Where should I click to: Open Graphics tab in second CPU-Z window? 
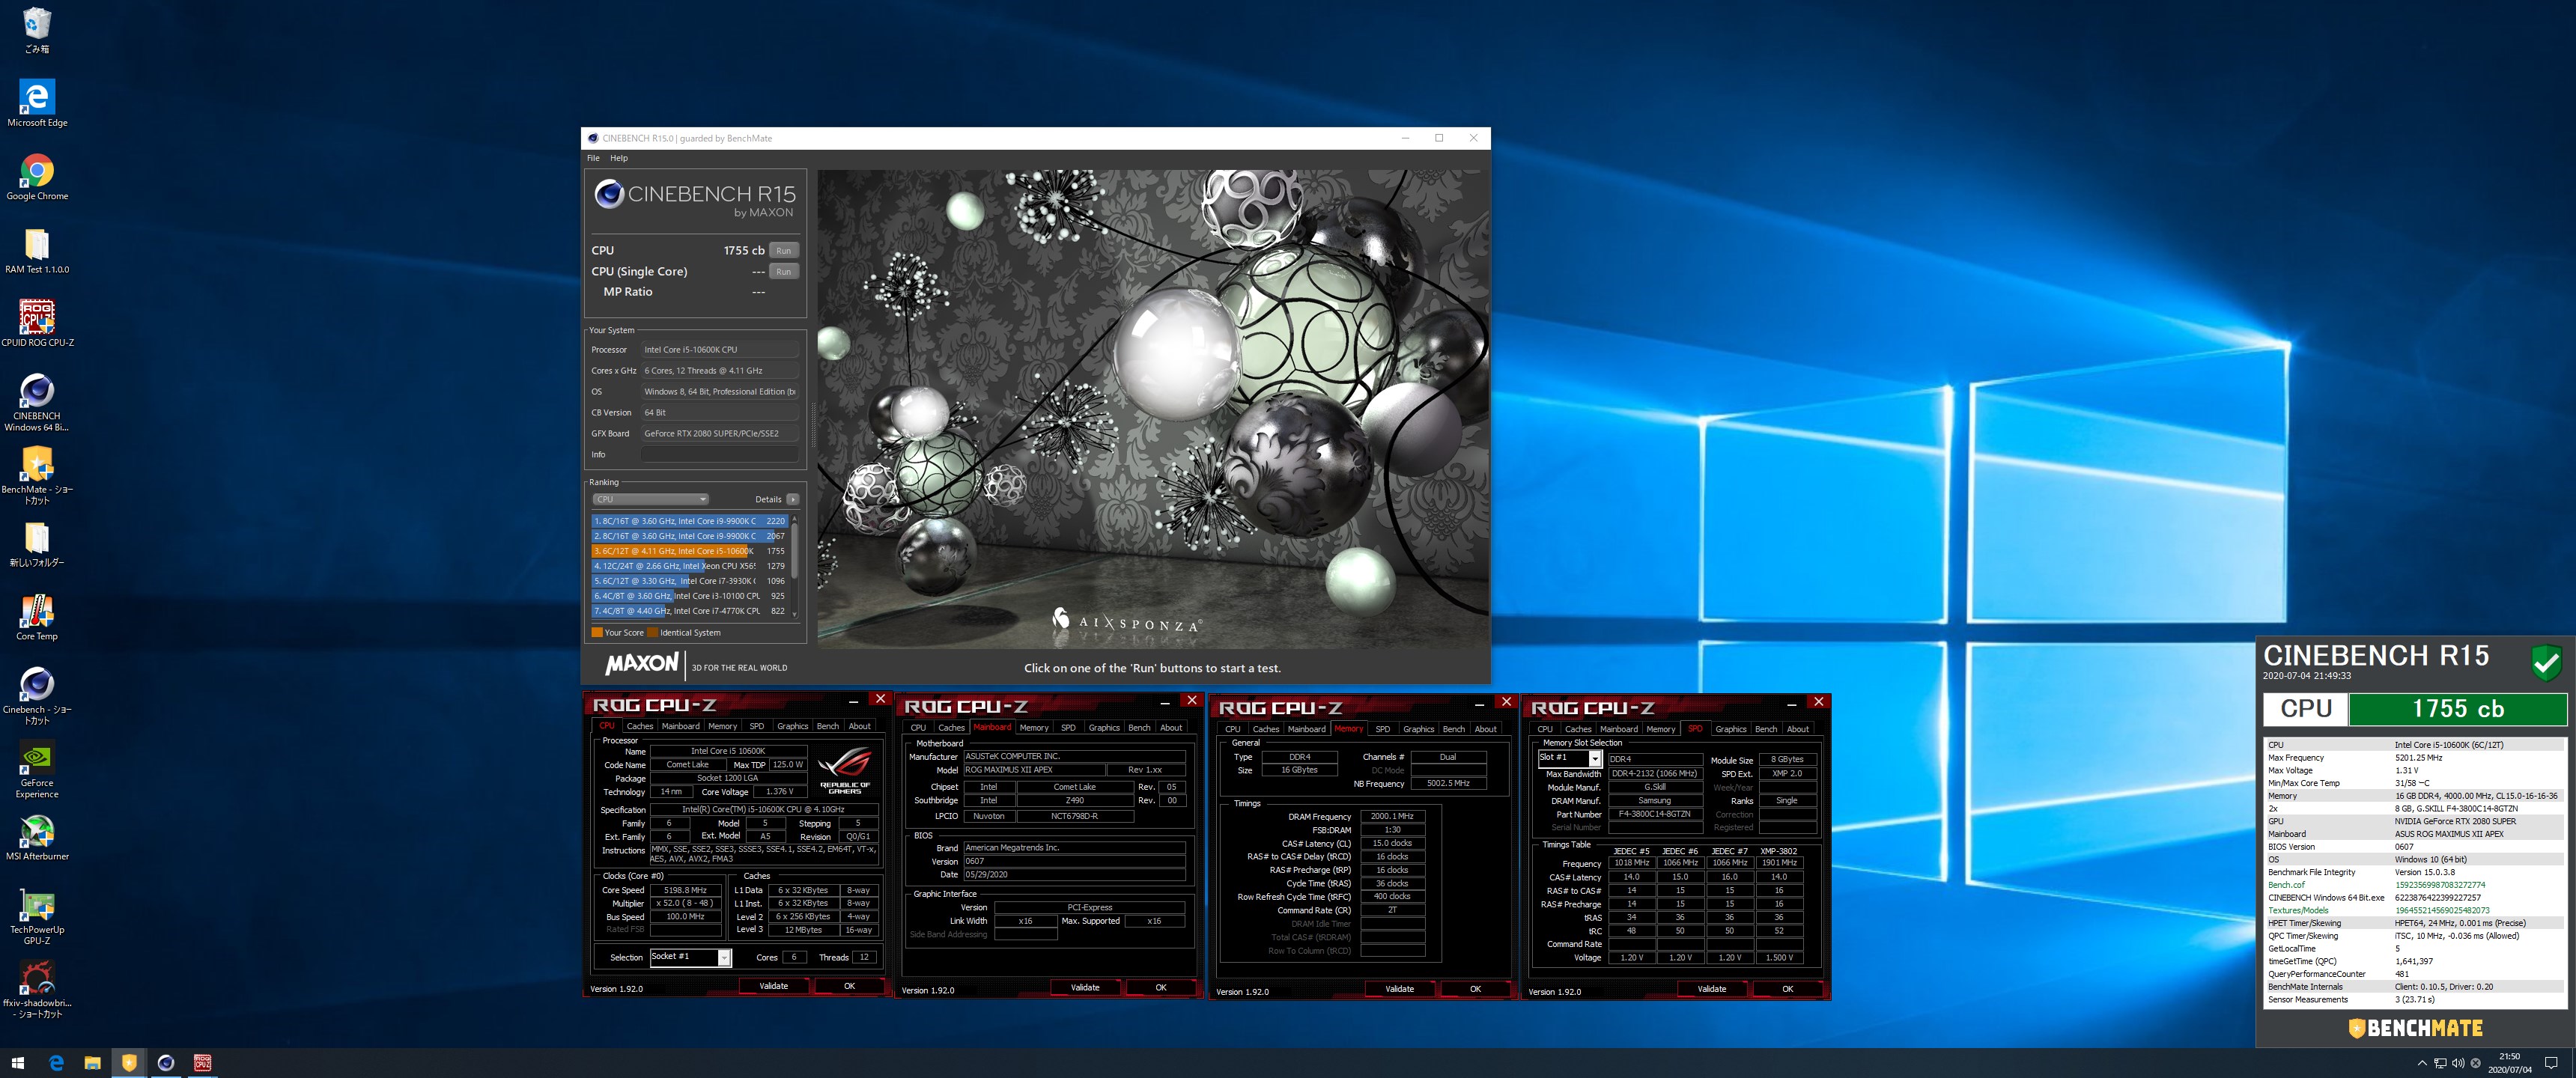(1104, 728)
